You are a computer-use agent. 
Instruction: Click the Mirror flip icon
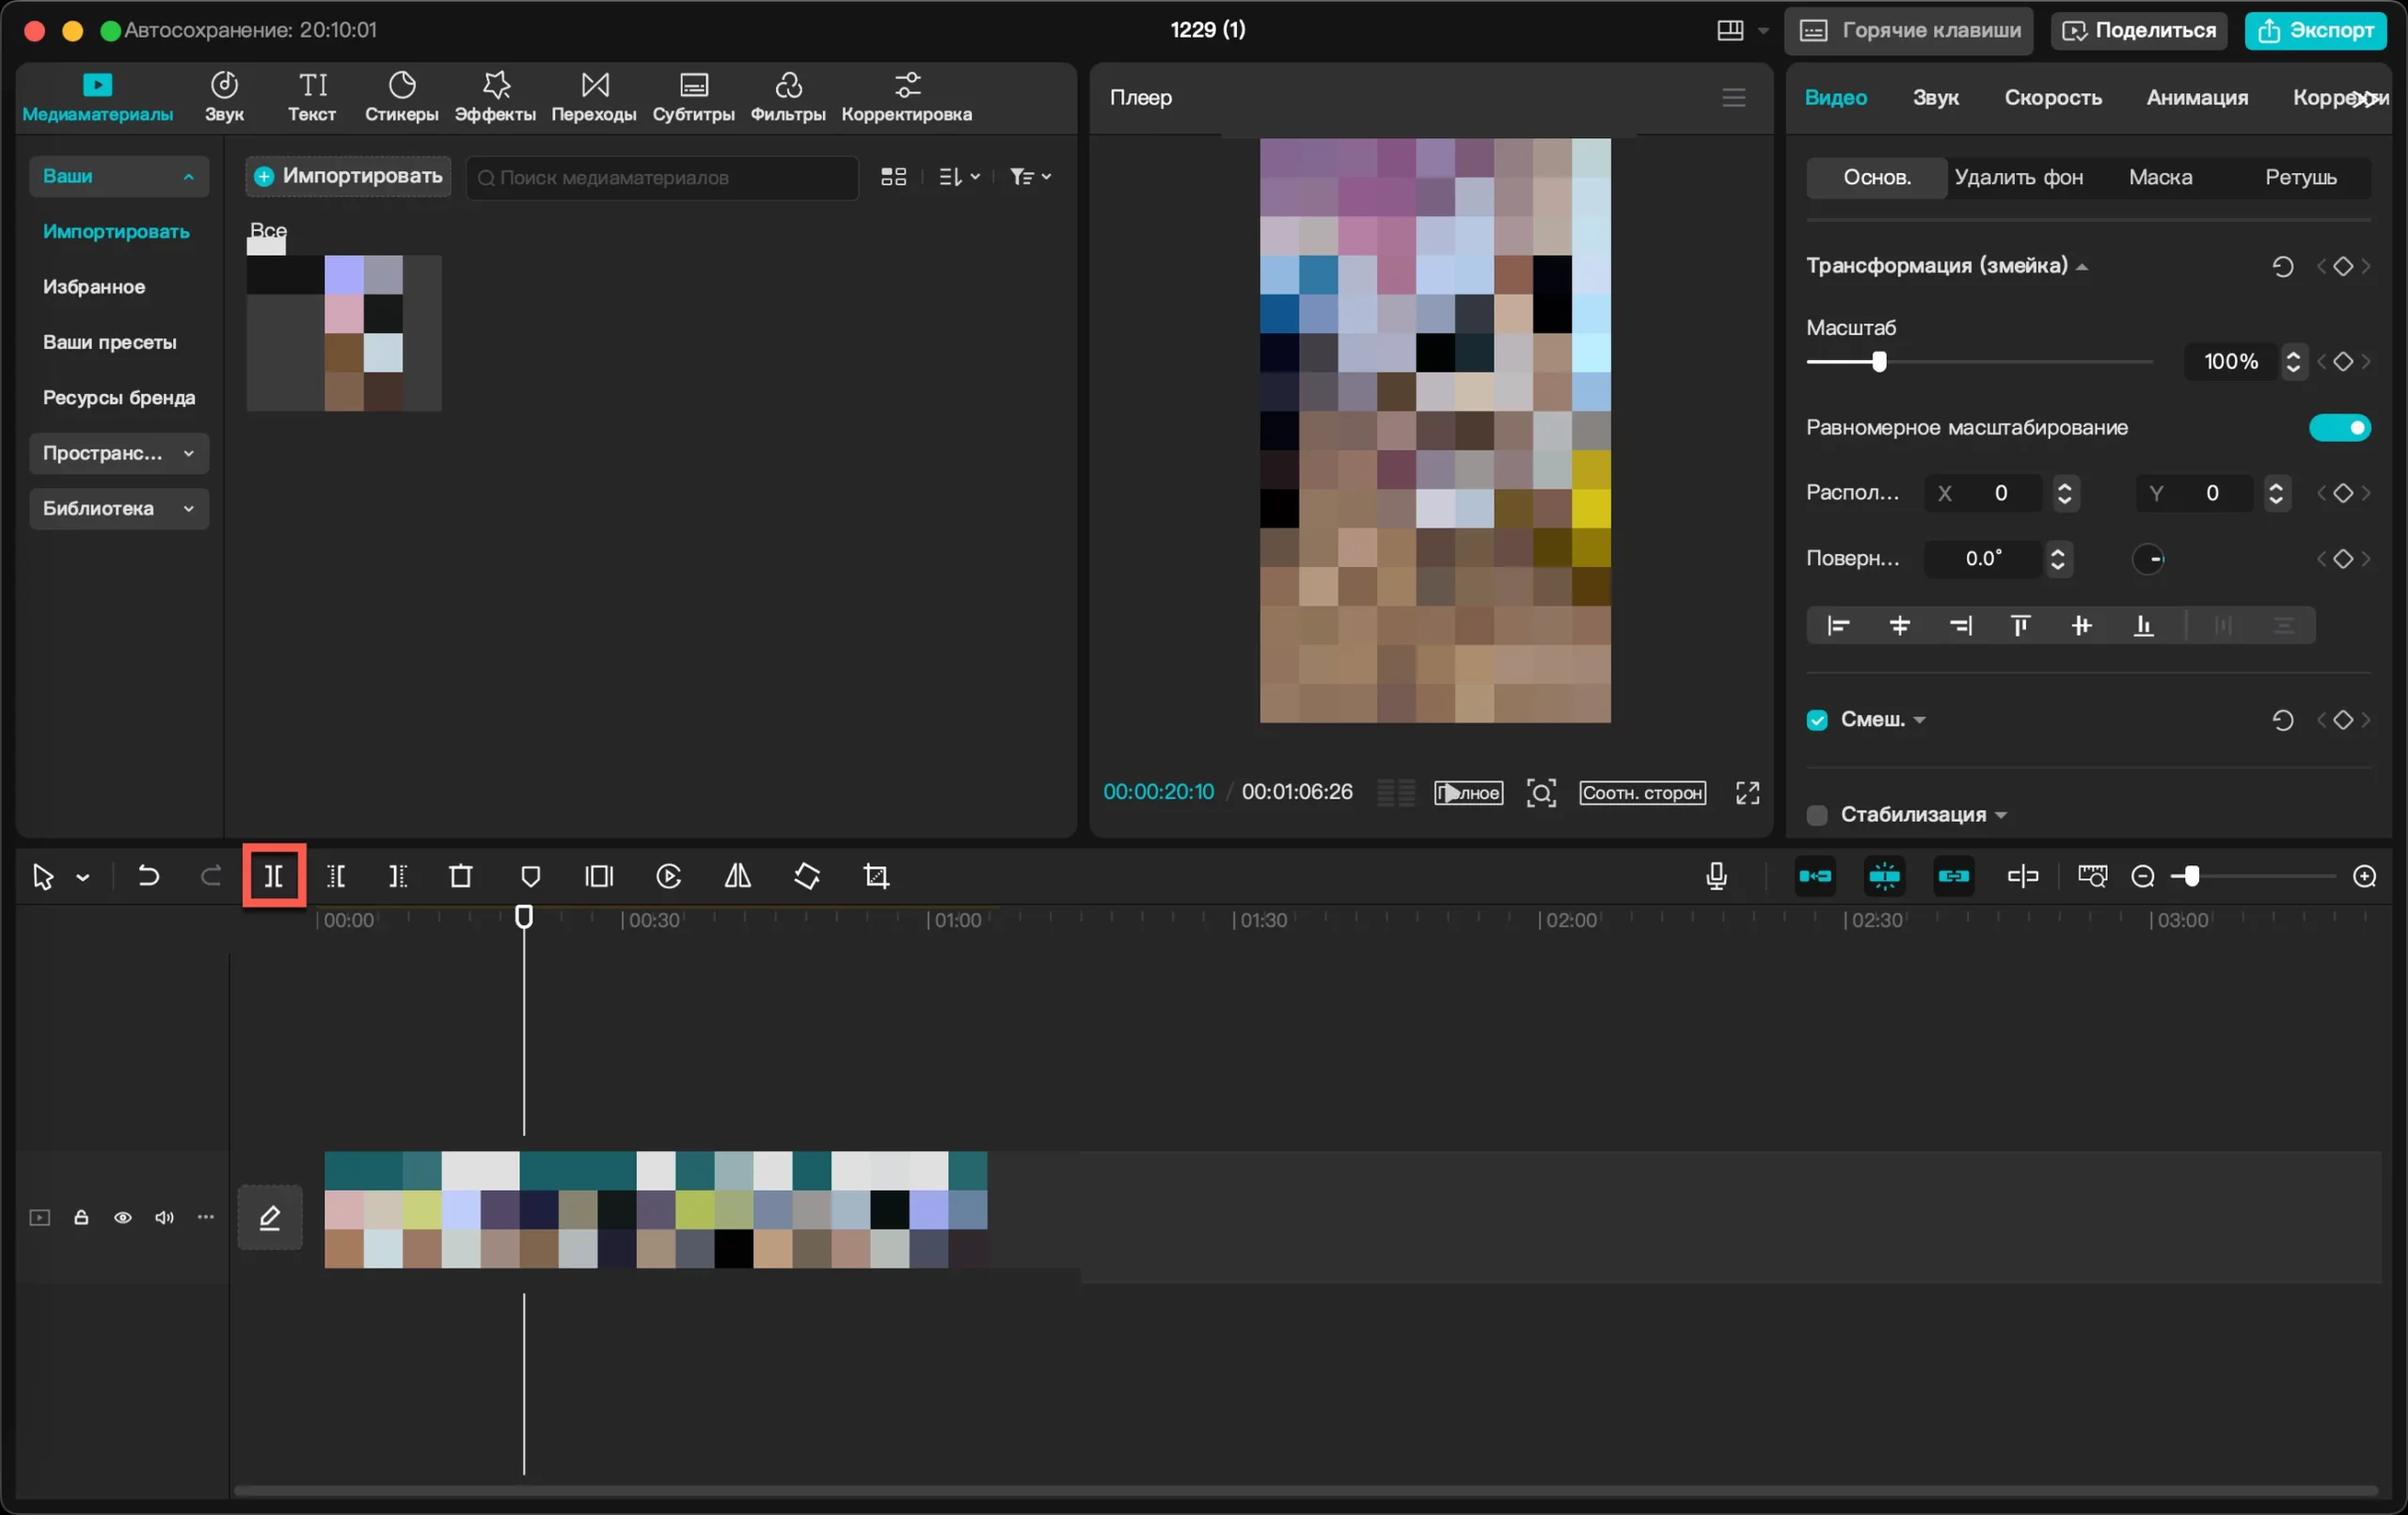pyautogui.click(x=738, y=876)
